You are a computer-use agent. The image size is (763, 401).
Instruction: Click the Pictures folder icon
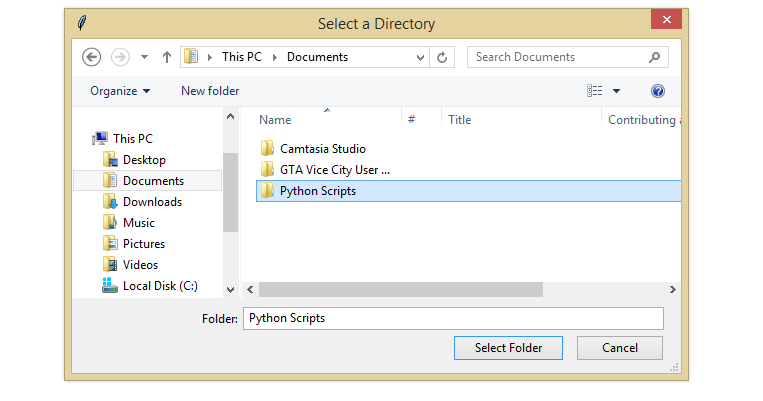click(x=110, y=243)
